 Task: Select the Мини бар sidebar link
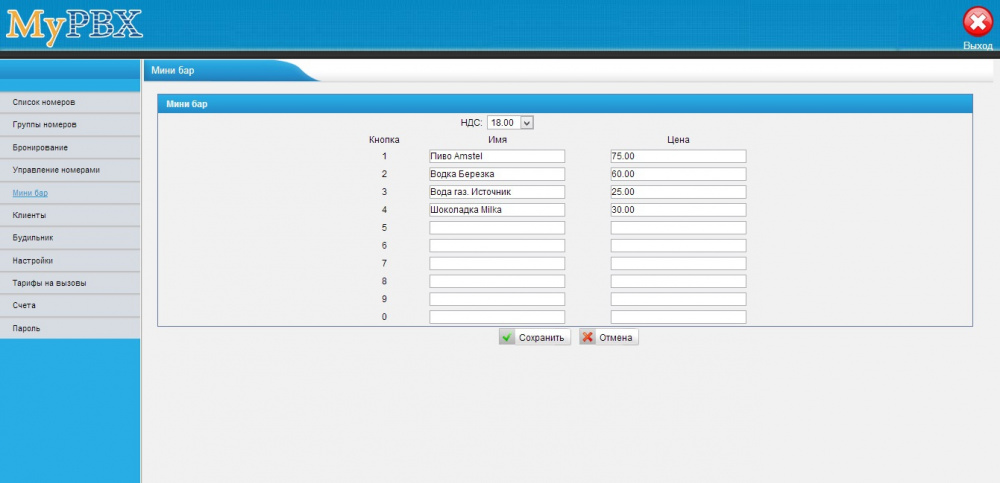pos(30,193)
